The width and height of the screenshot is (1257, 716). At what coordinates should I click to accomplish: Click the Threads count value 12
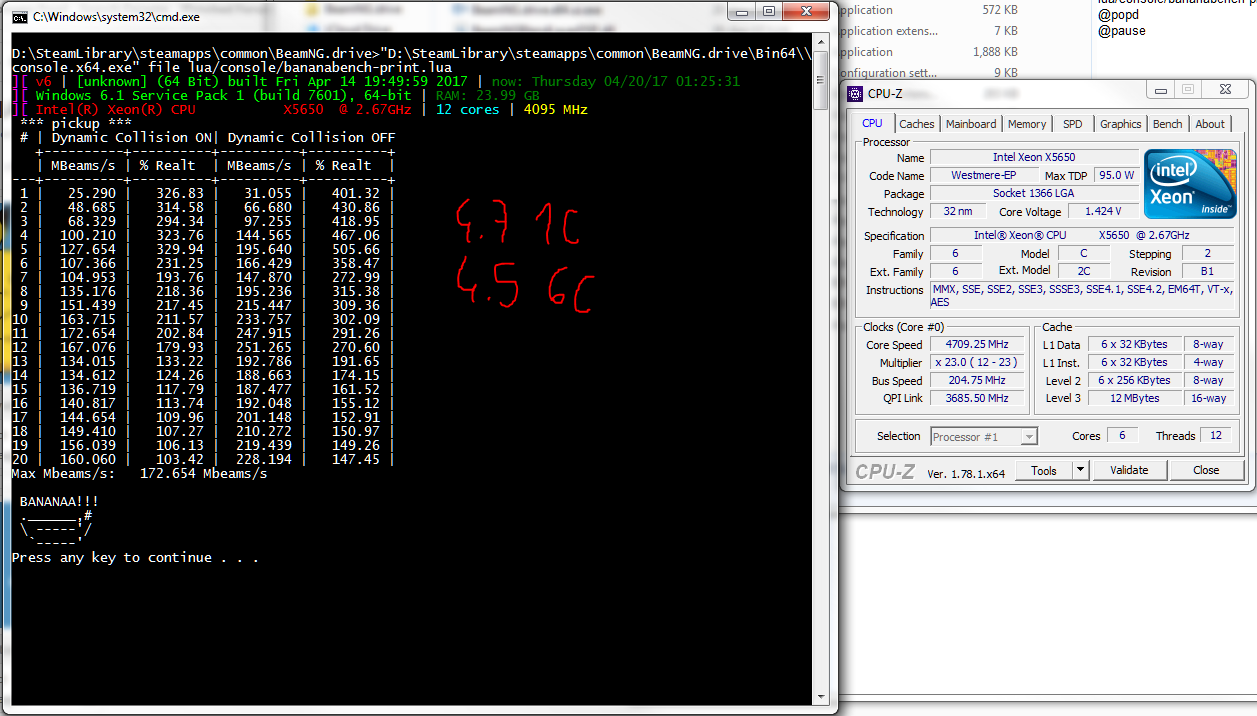click(1216, 436)
